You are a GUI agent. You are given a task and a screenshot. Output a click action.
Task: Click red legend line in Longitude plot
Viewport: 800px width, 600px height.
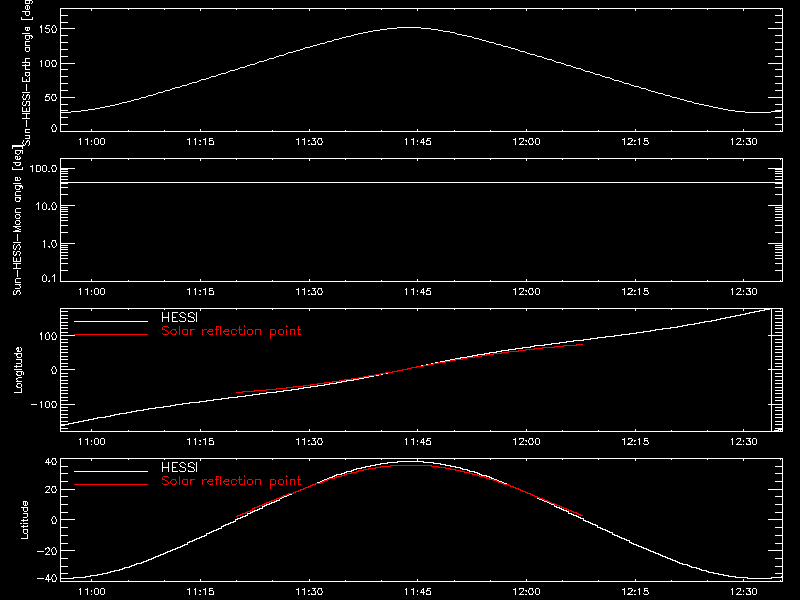pyautogui.click(x=111, y=335)
